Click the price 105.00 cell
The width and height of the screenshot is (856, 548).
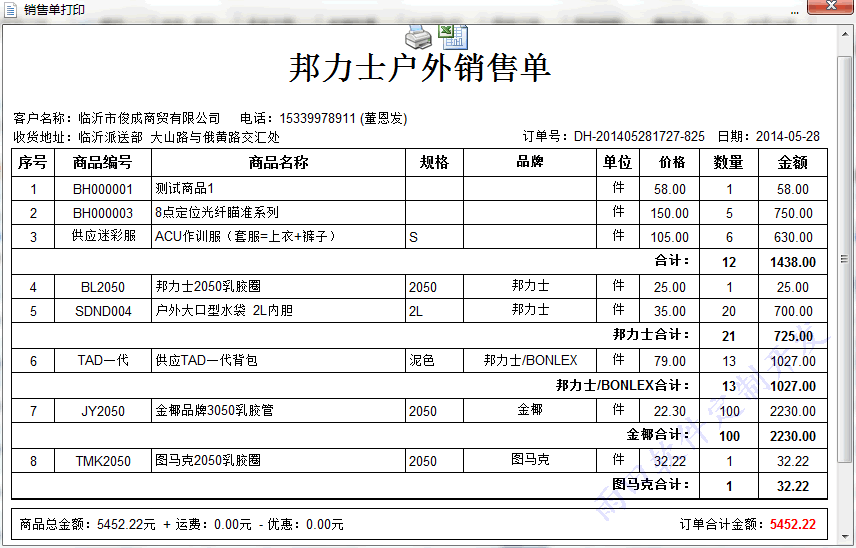coord(670,237)
